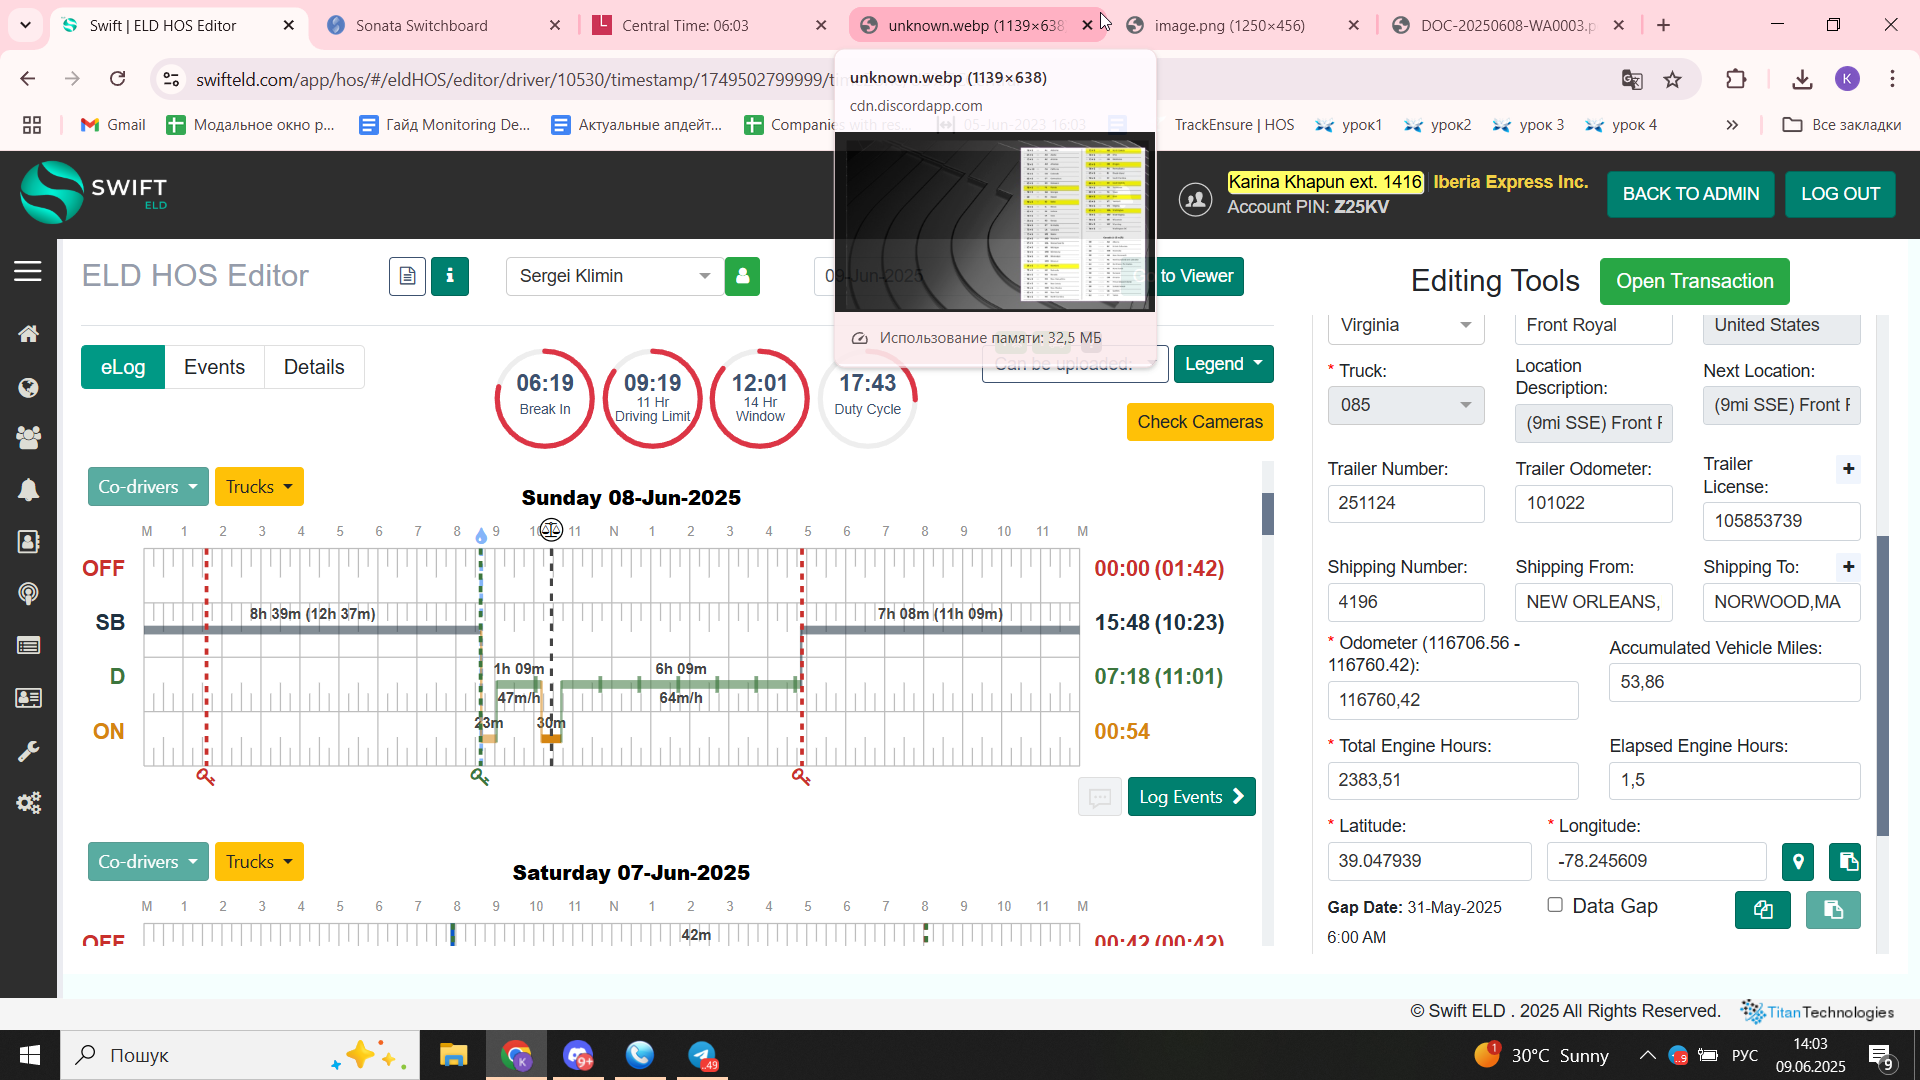Expand Saturday's Co-drivers dropdown
Viewport: 1920px width, 1080px height.
point(148,862)
